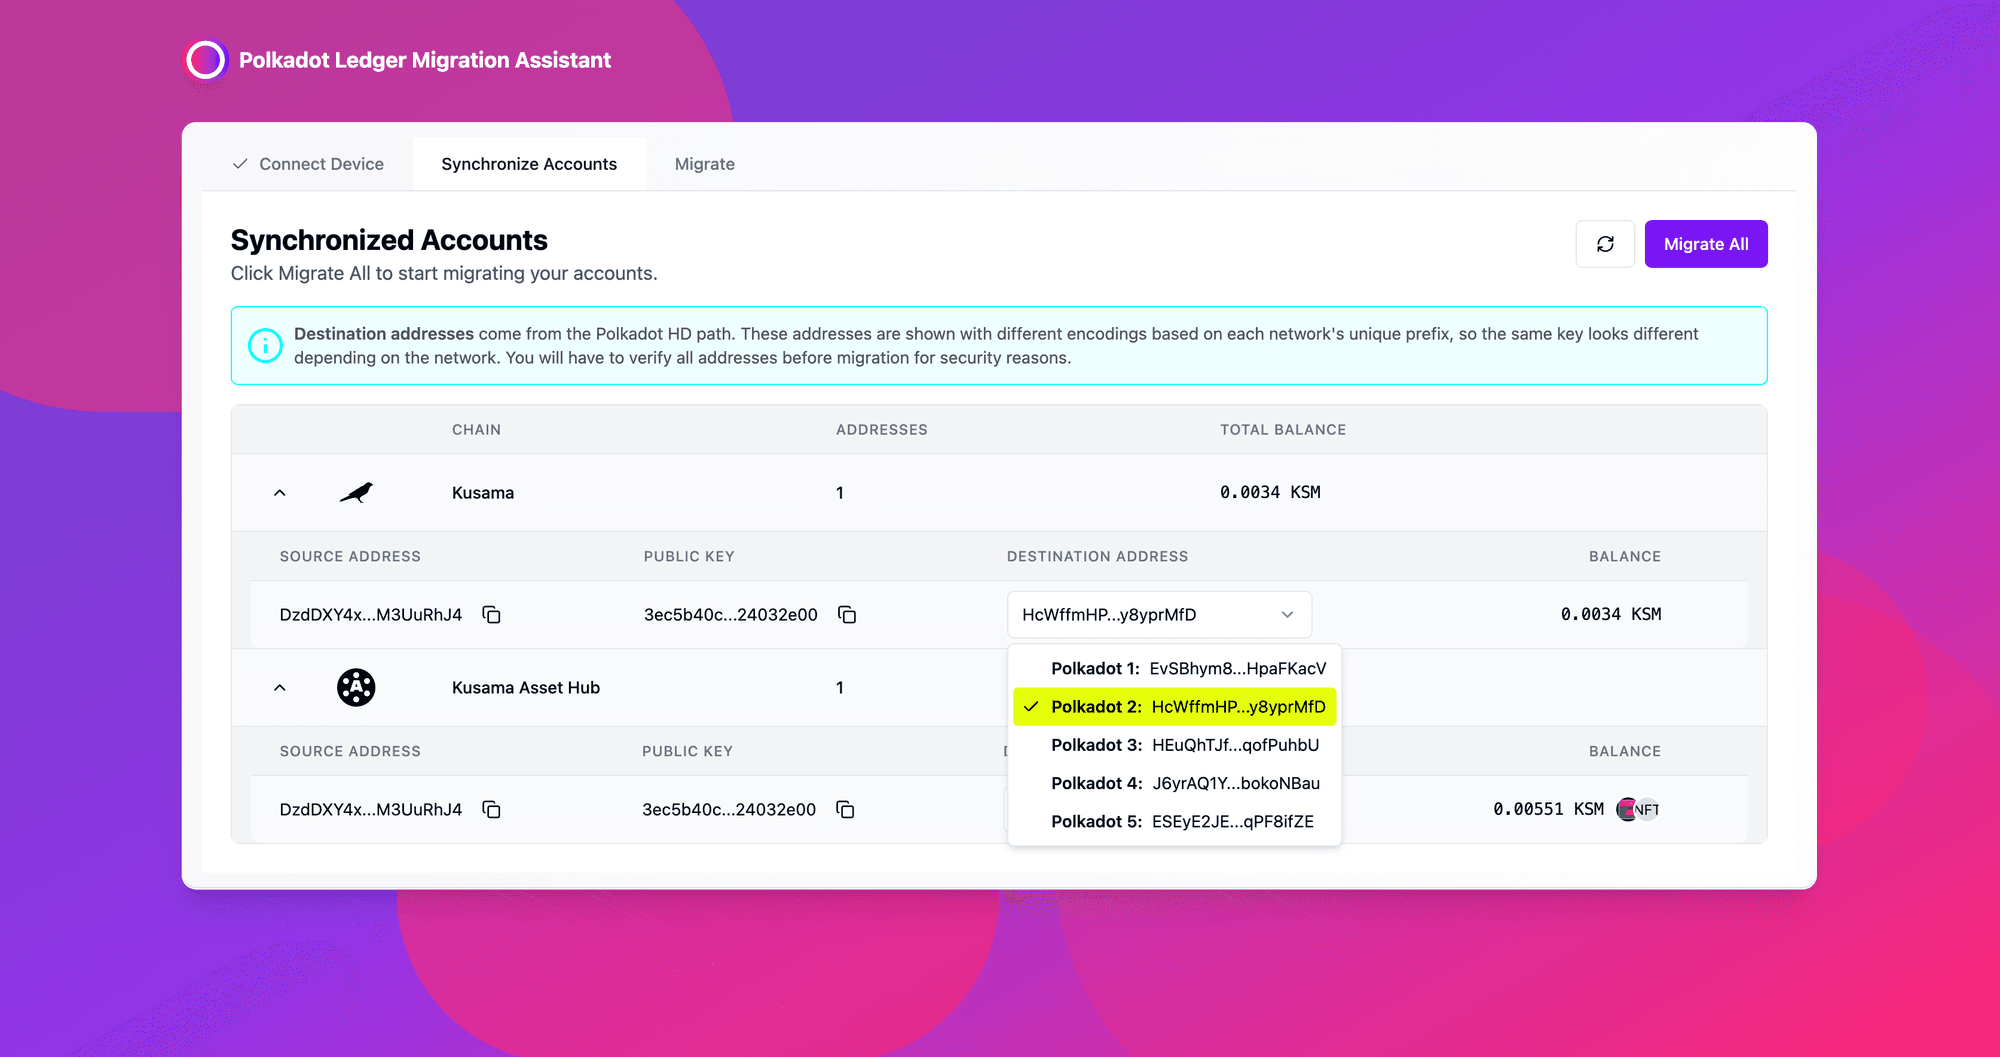Select Polkadot 4 J6yrAQ1Y...bokoNBau option

(1174, 783)
